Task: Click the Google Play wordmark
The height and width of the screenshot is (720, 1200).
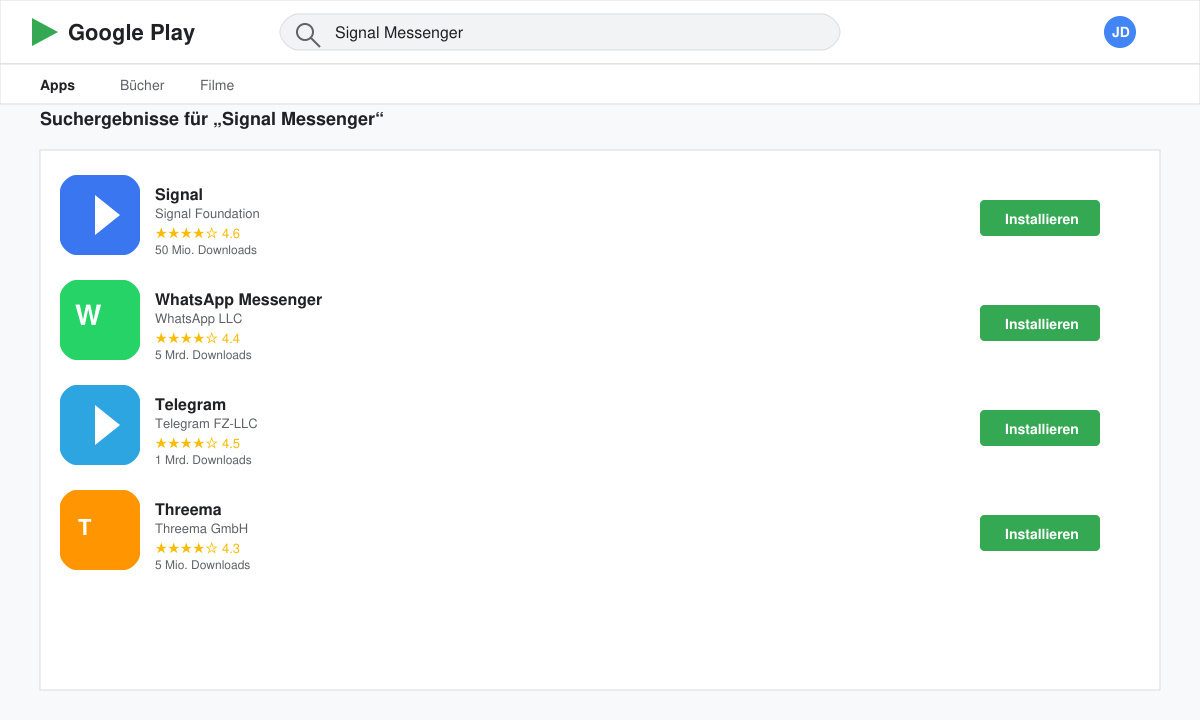Action: tap(131, 32)
